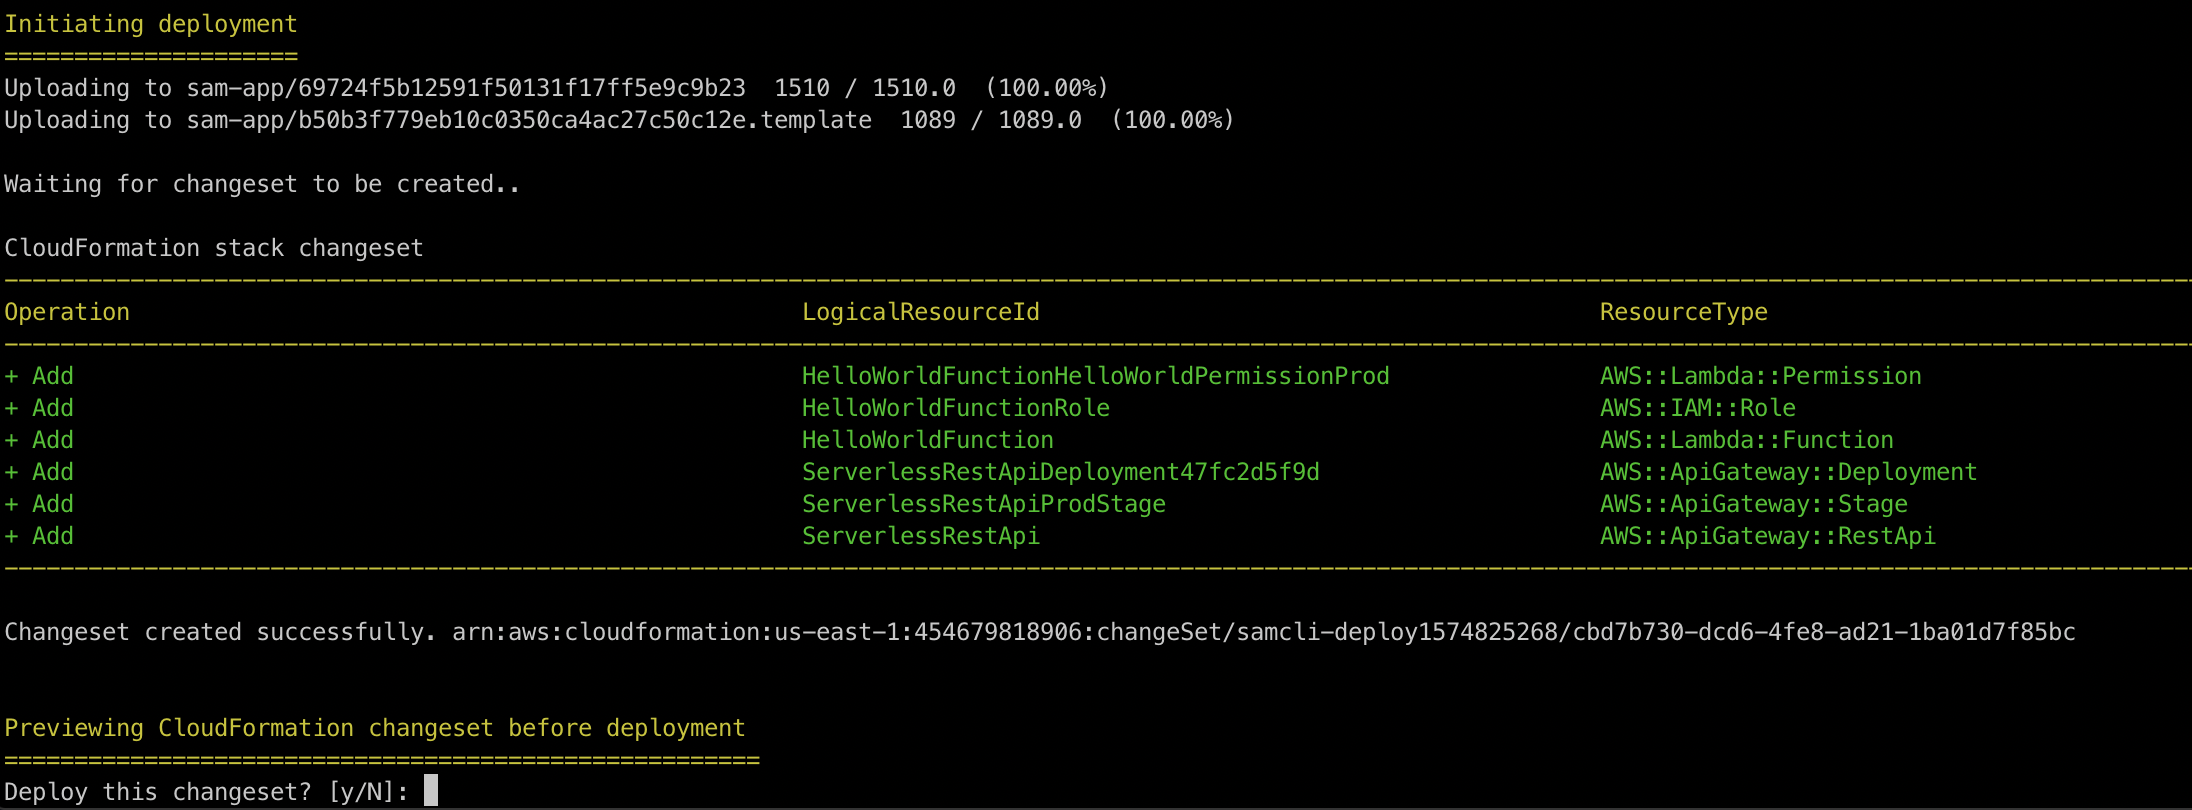
Task: Click the 'LogicalResourceId' column header
Action: [x=920, y=312]
